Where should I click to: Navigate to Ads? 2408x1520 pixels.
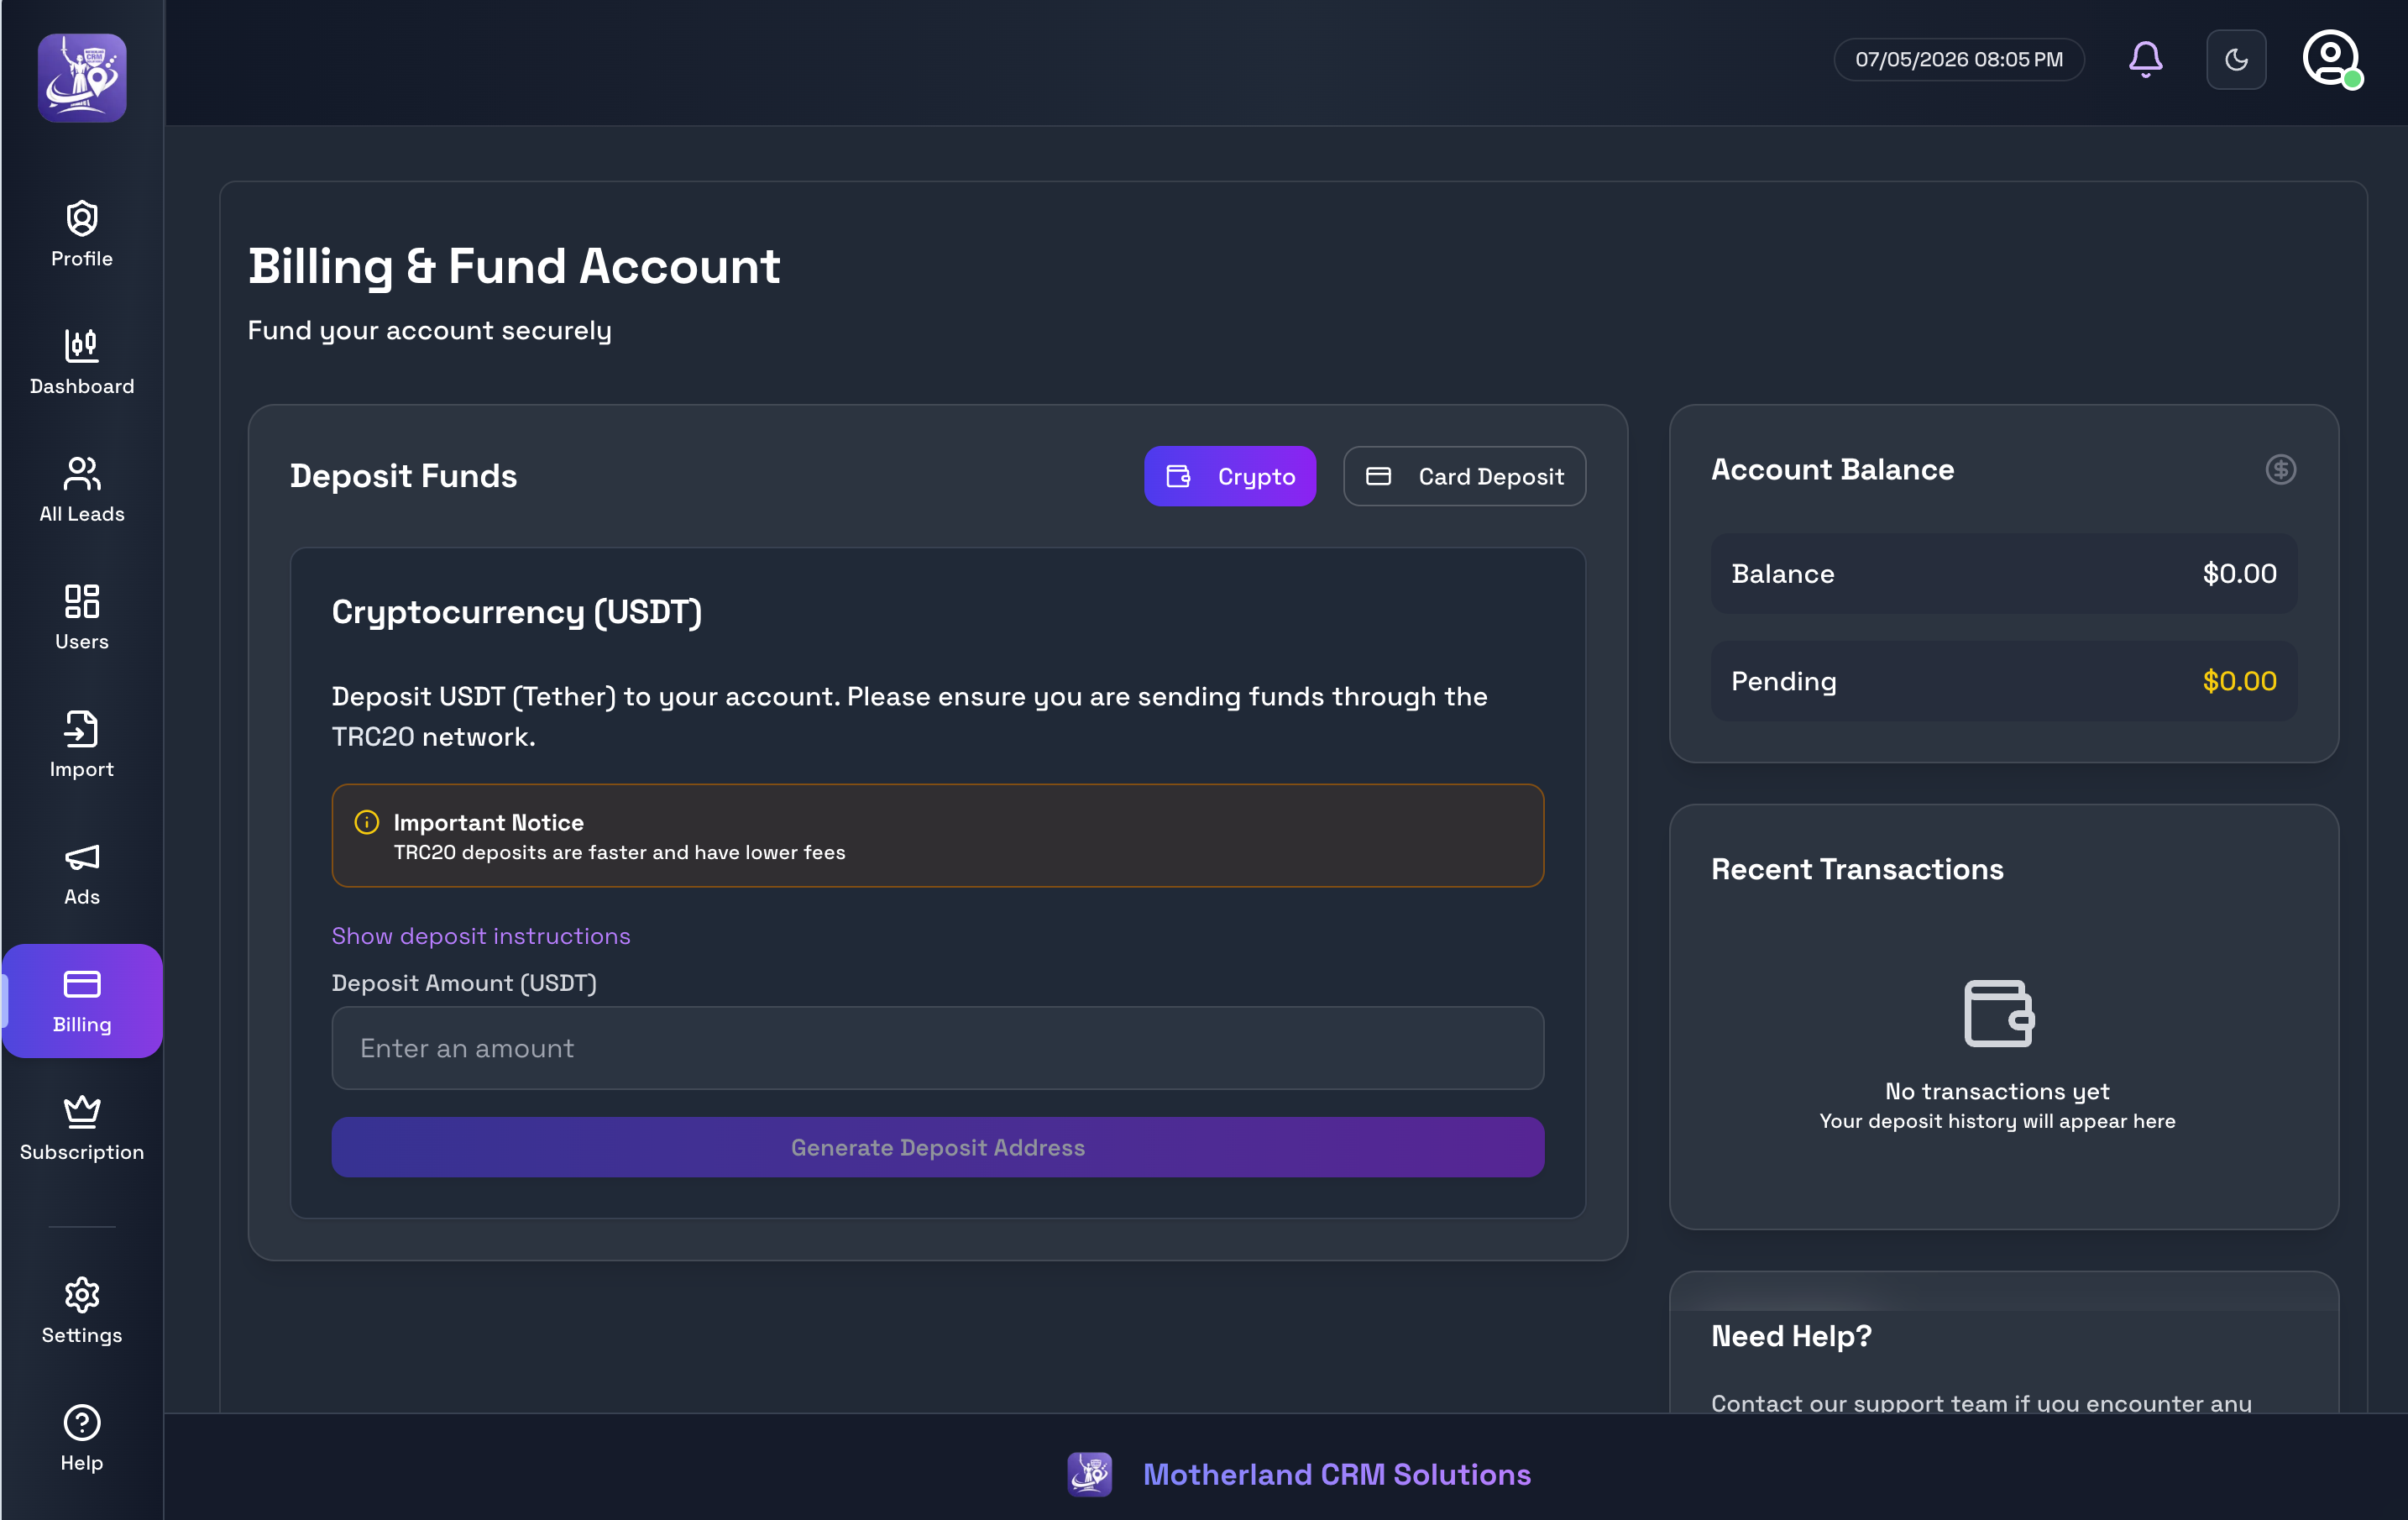pos(82,873)
